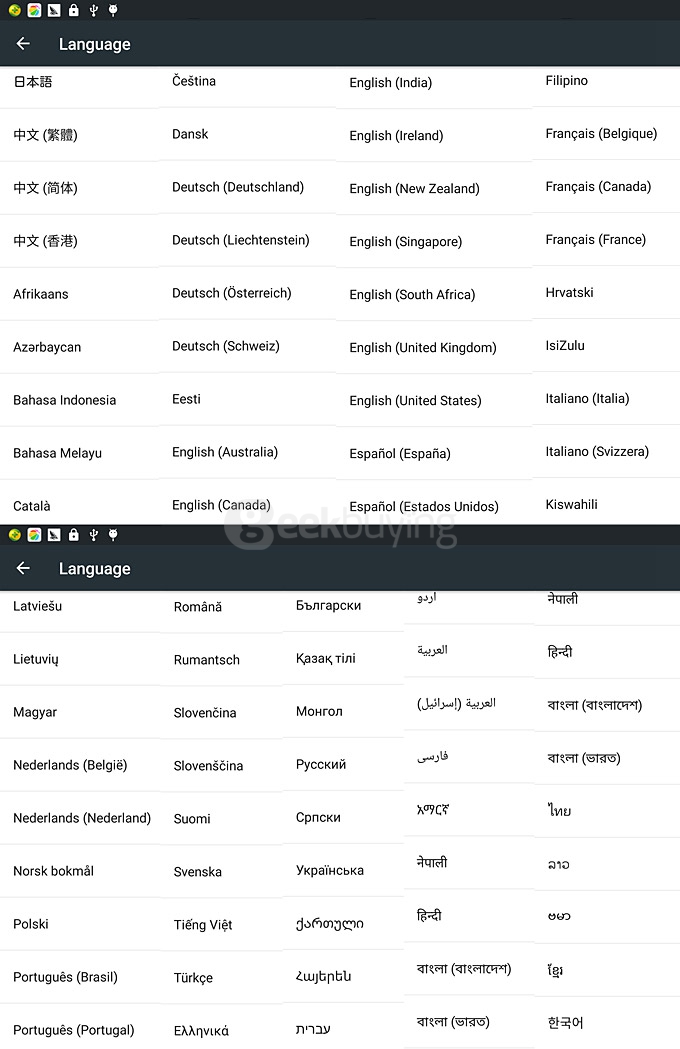Tap the back arrow above the 日本語 list

coord(23,44)
